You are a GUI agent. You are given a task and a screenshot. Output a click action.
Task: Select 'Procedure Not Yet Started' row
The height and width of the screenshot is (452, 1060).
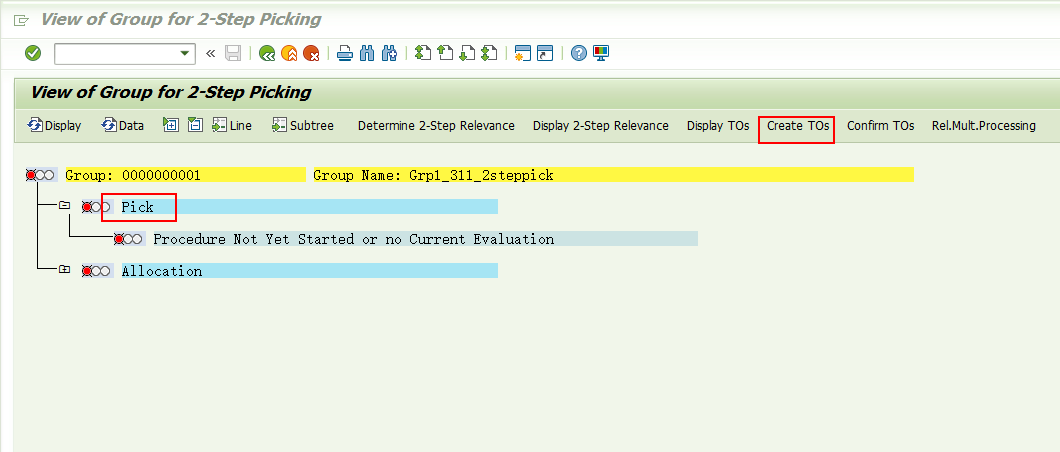(x=425, y=239)
